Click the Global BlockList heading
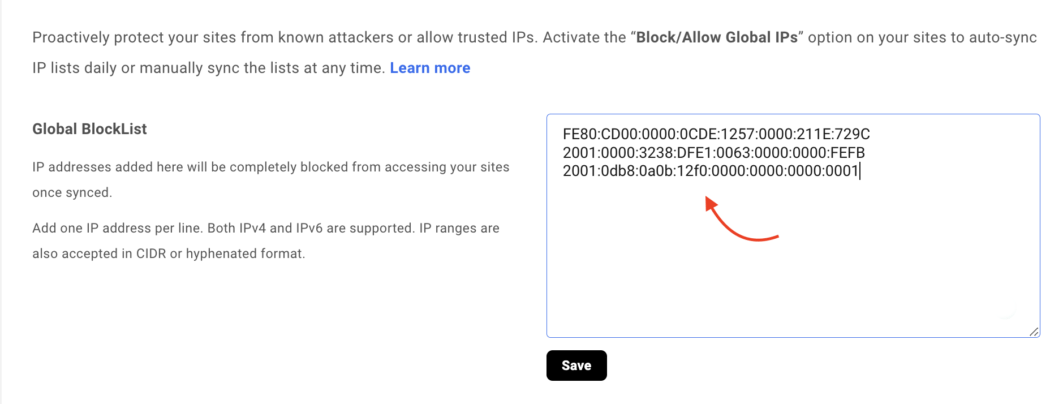 [x=90, y=129]
